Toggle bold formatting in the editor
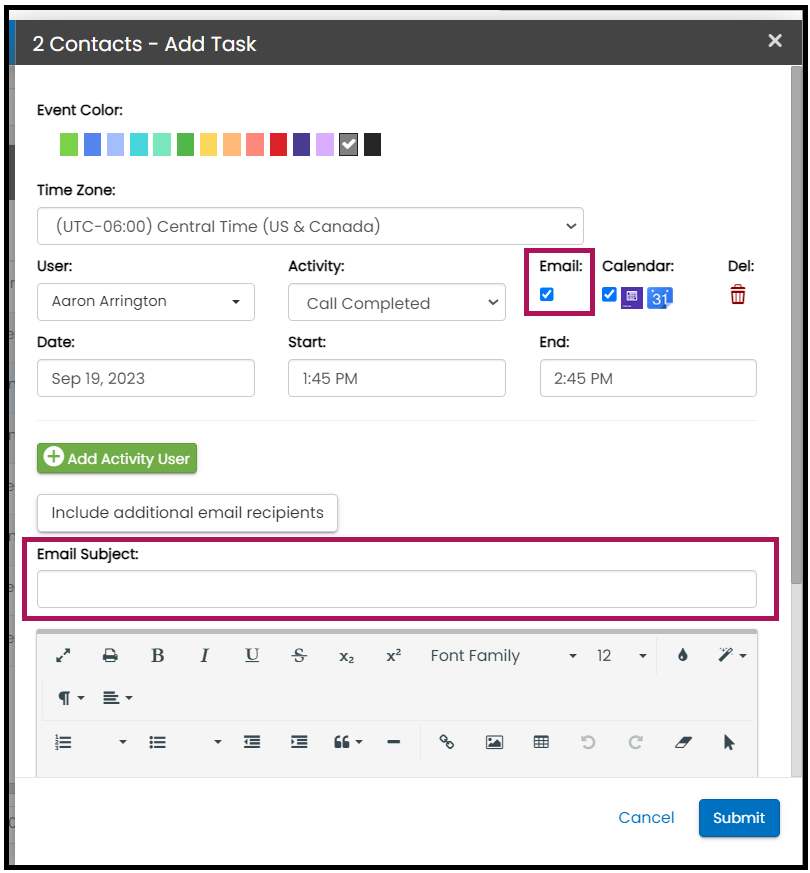Viewport: 810px width, 873px height. click(157, 656)
